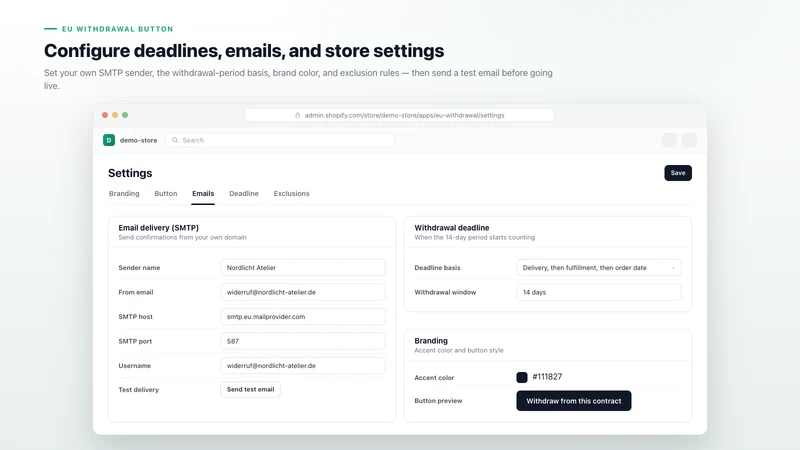Click the Settings page title
The image size is (800, 450).
click(130, 173)
